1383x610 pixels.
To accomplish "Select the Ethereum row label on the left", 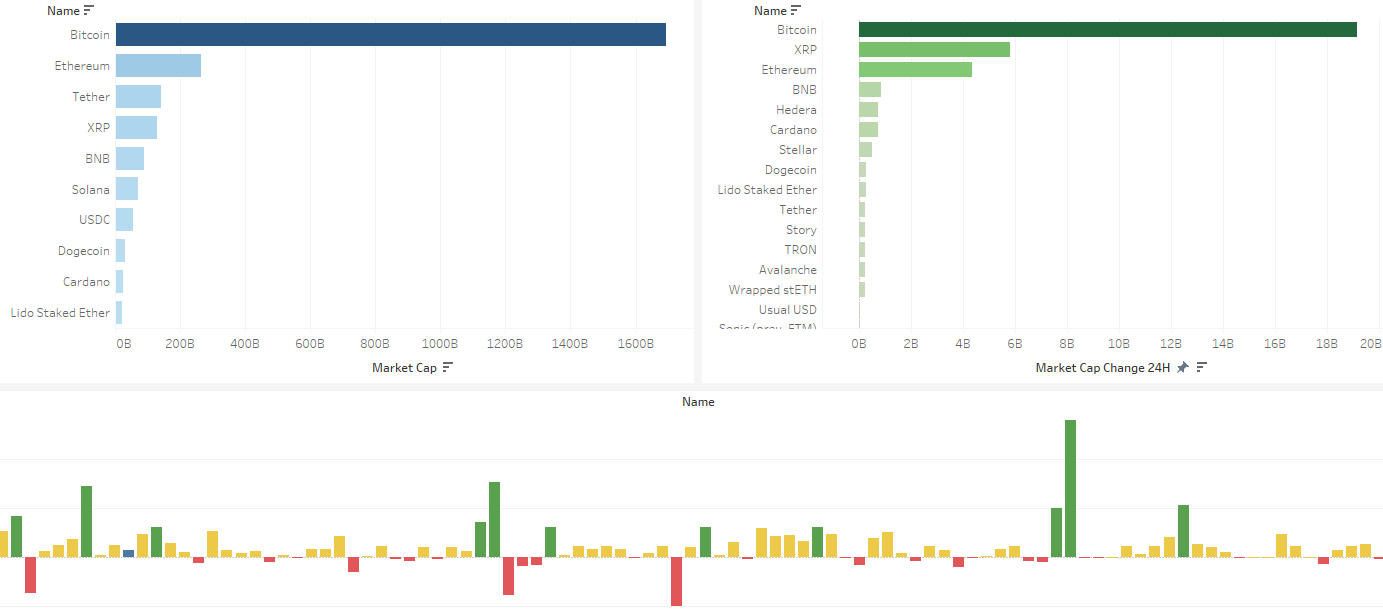I will point(84,65).
